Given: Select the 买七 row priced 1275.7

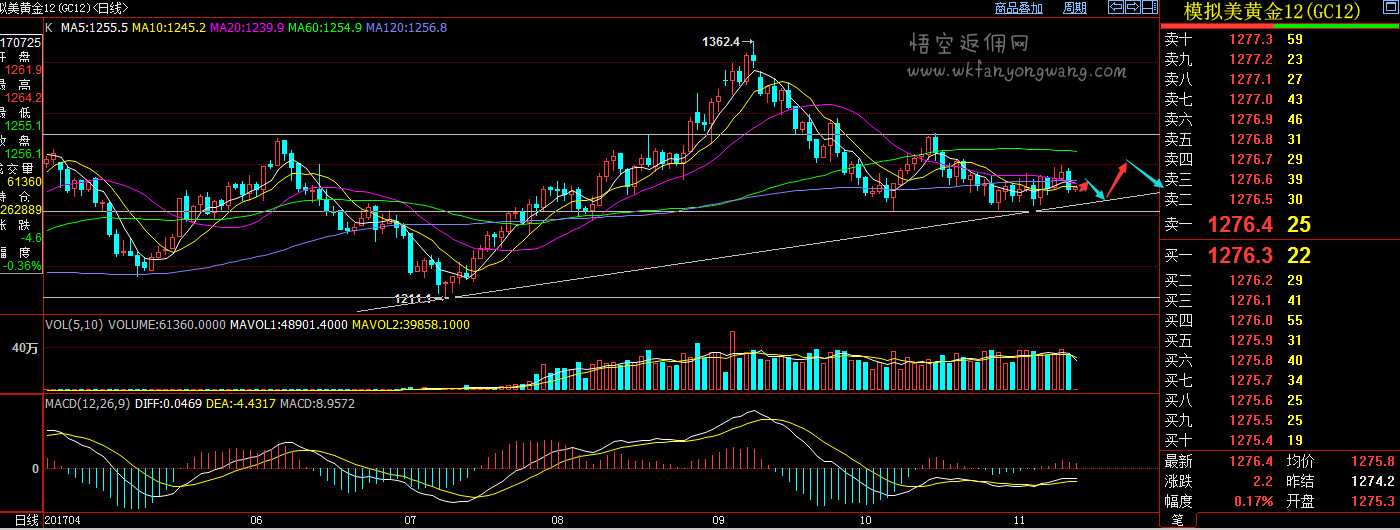Looking at the screenshot, I should pos(1279,380).
